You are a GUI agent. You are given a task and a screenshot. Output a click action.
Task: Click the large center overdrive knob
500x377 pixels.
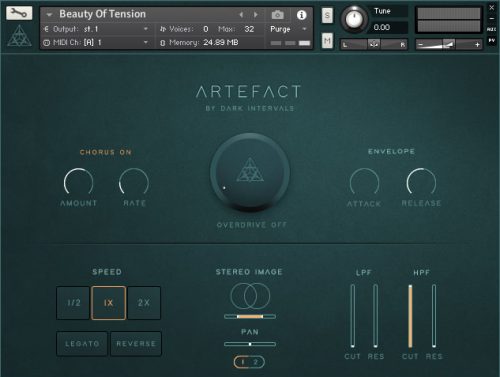pyautogui.click(x=250, y=172)
